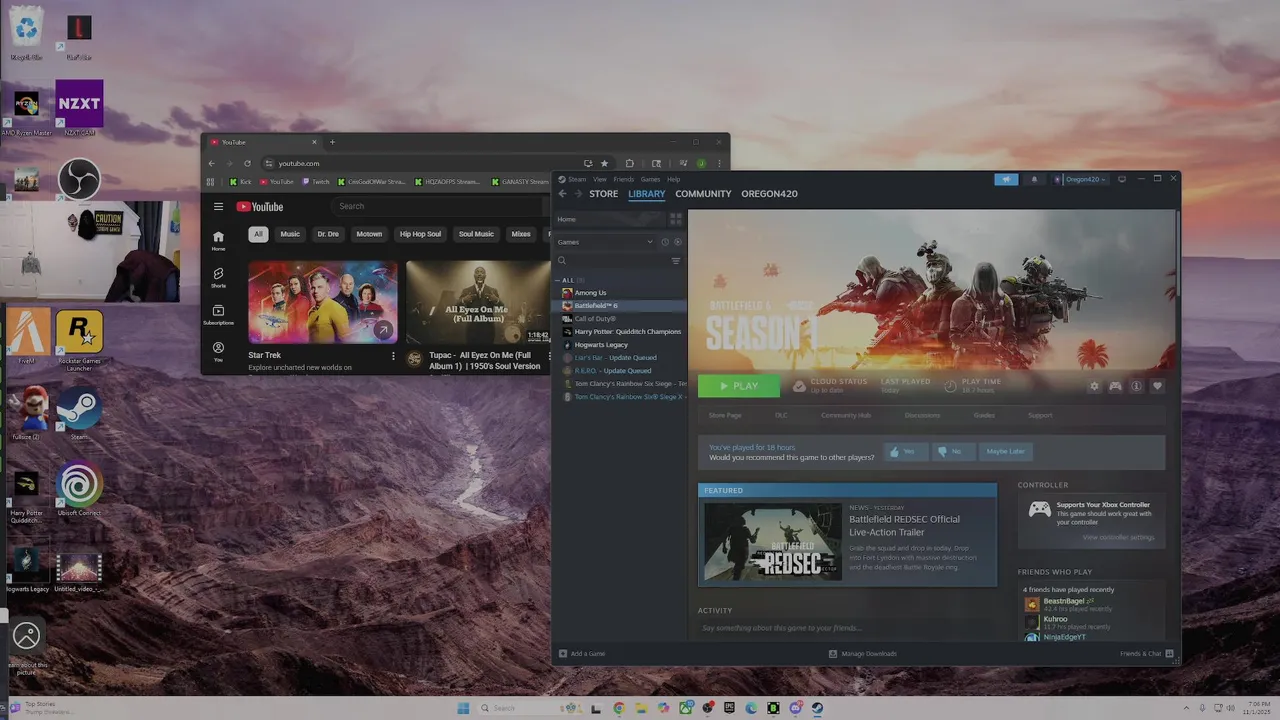Open Battlefield REDSEC trailer thumbnail
The image size is (1280, 720).
click(x=772, y=542)
